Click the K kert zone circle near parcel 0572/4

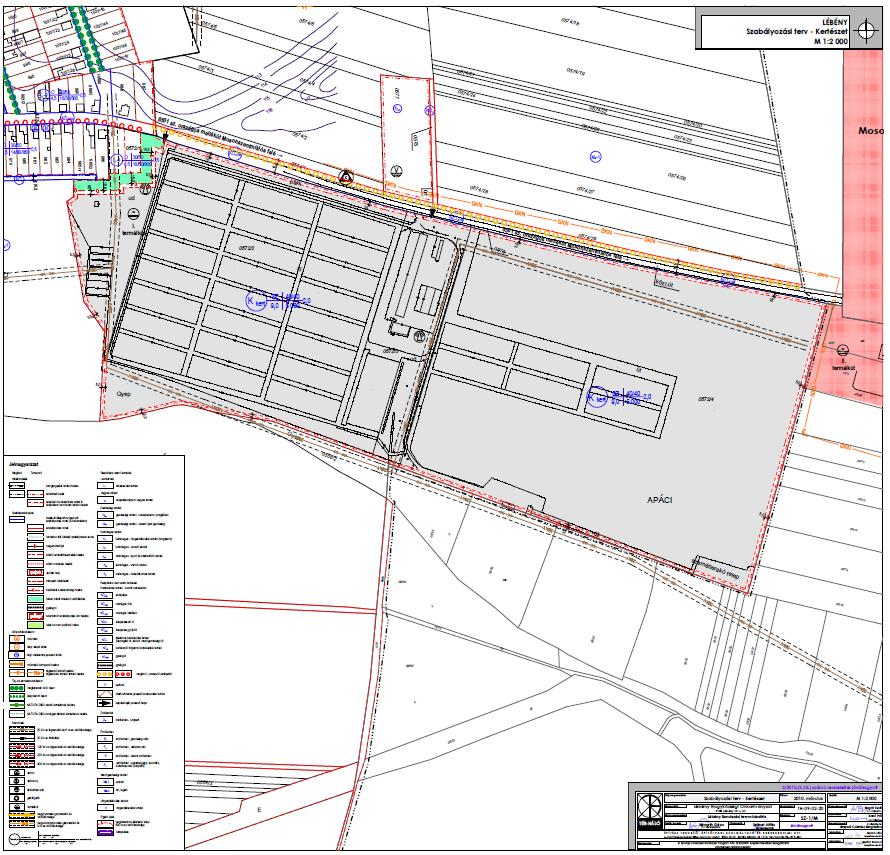(597, 397)
